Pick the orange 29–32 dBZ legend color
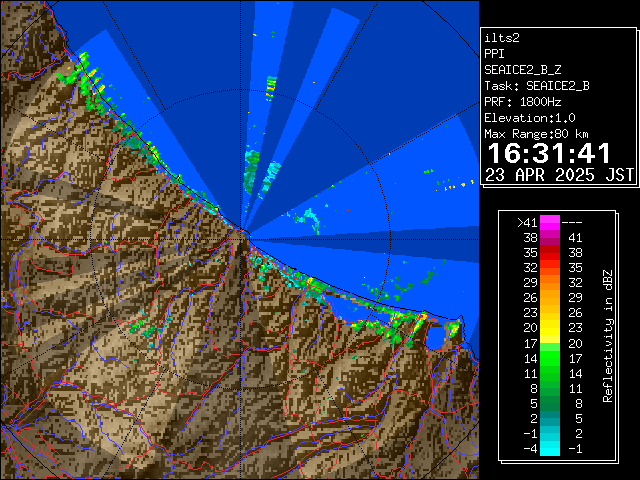 [550, 283]
